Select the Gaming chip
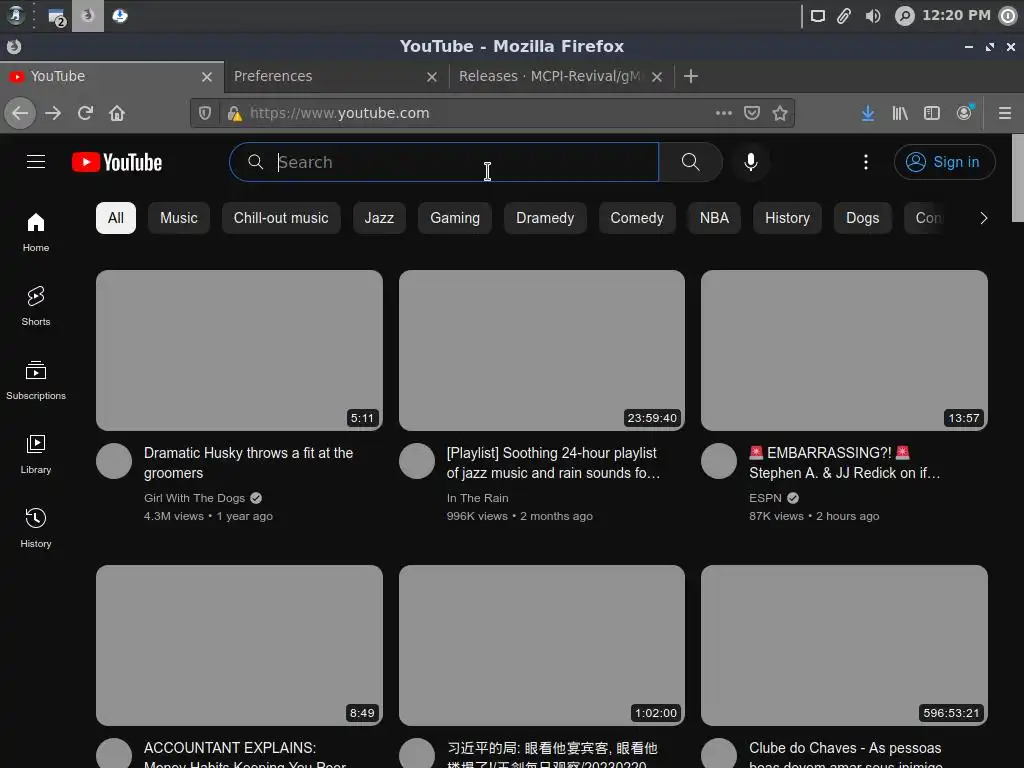The width and height of the screenshot is (1024, 768). tap(455, 218)
